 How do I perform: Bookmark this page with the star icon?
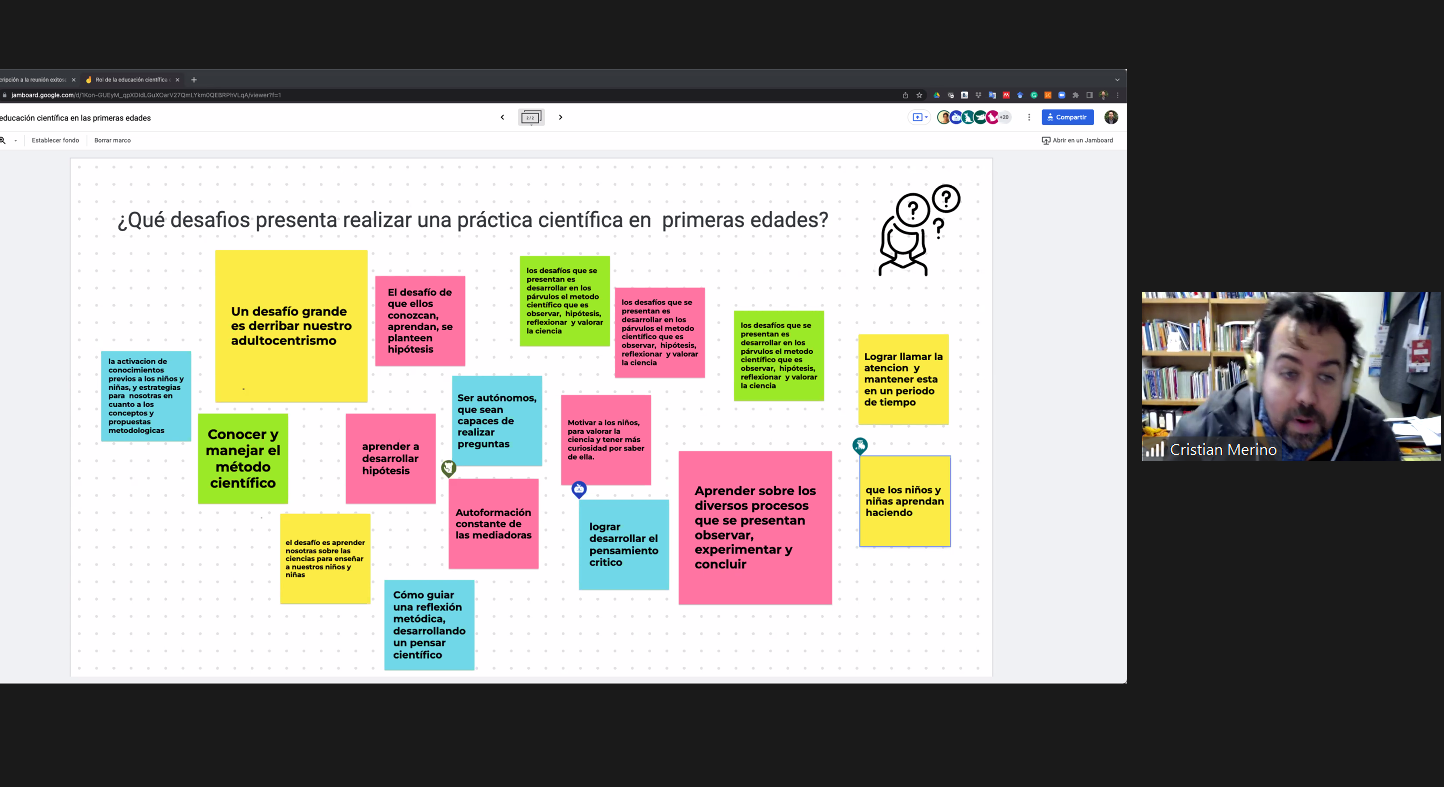[x=919, y=95]
